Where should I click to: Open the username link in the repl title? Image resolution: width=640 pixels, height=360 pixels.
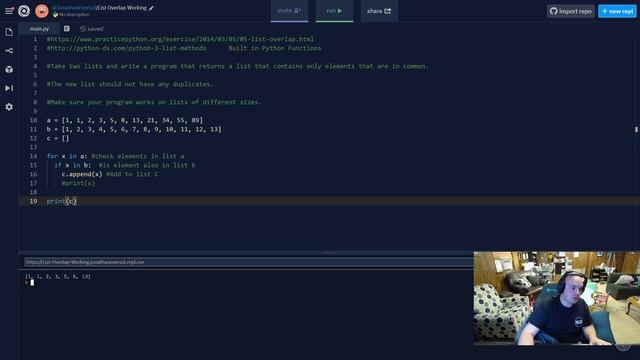point(73,8)
